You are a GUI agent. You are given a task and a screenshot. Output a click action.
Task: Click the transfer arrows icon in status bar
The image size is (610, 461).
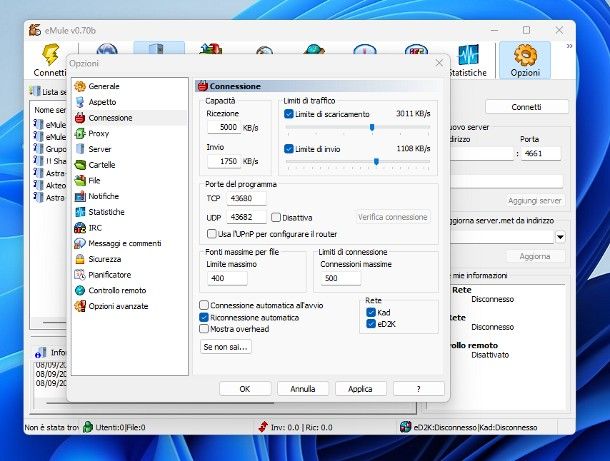(263, 427)
